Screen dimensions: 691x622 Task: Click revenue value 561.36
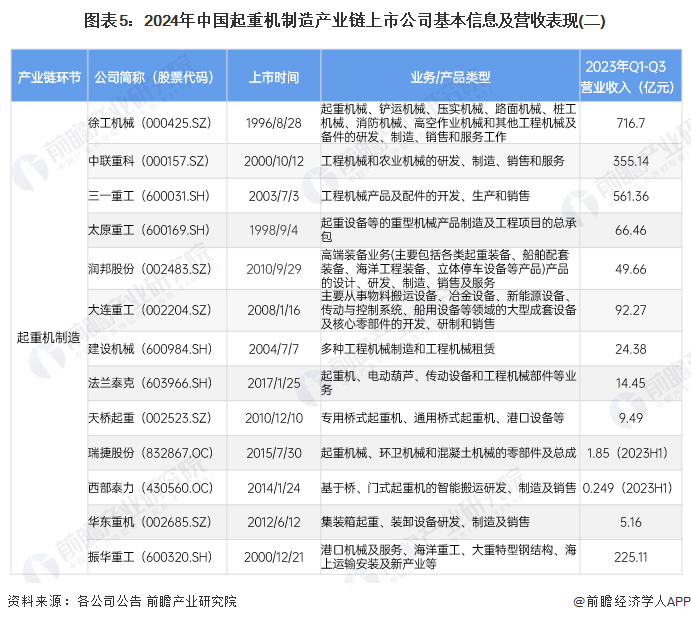click(631, 196)
